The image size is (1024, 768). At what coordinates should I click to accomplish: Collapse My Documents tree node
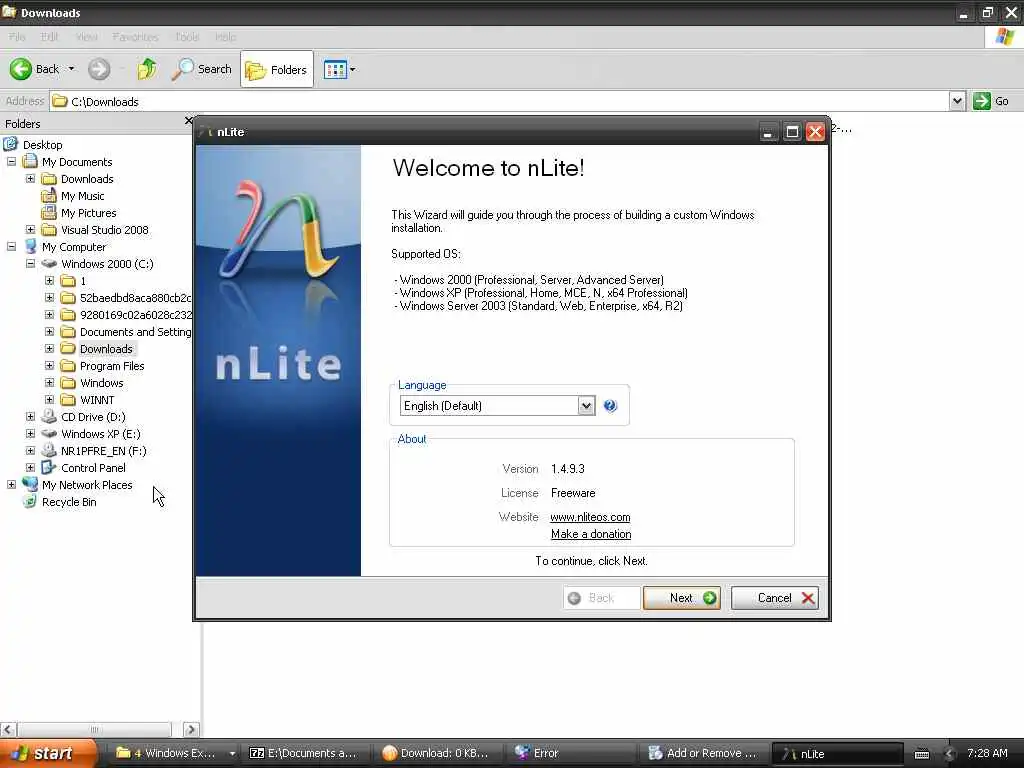tap(11, 161)
